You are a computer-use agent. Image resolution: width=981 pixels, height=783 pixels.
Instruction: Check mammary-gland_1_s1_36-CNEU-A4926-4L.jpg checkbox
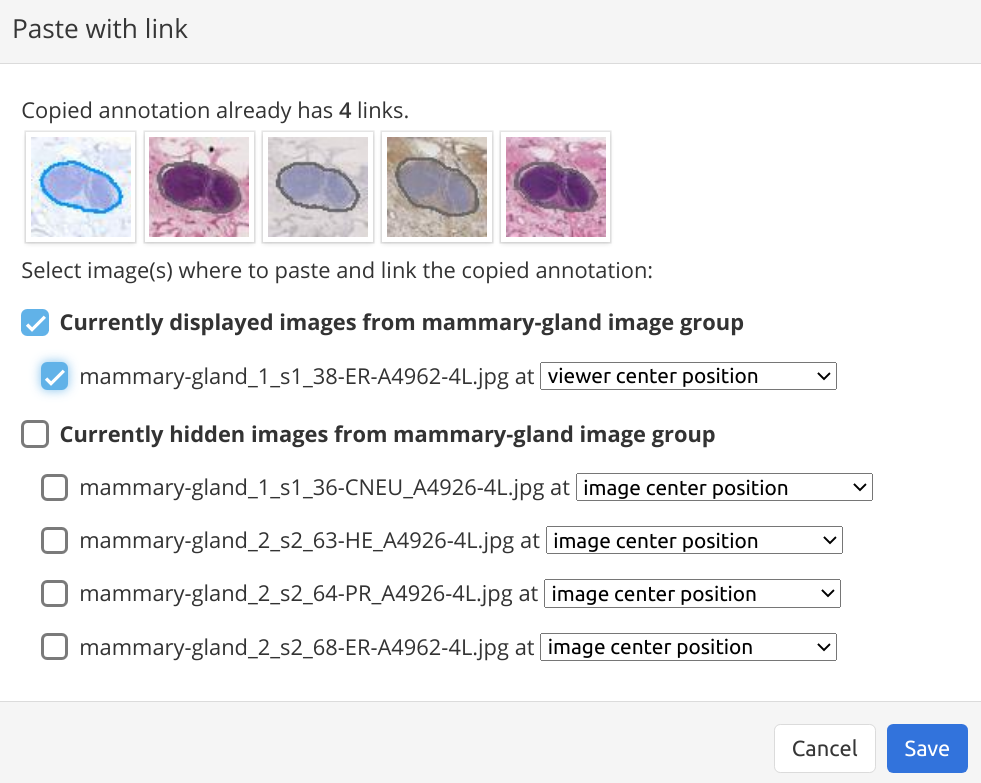pyautogui.click(x=54, y=487)
